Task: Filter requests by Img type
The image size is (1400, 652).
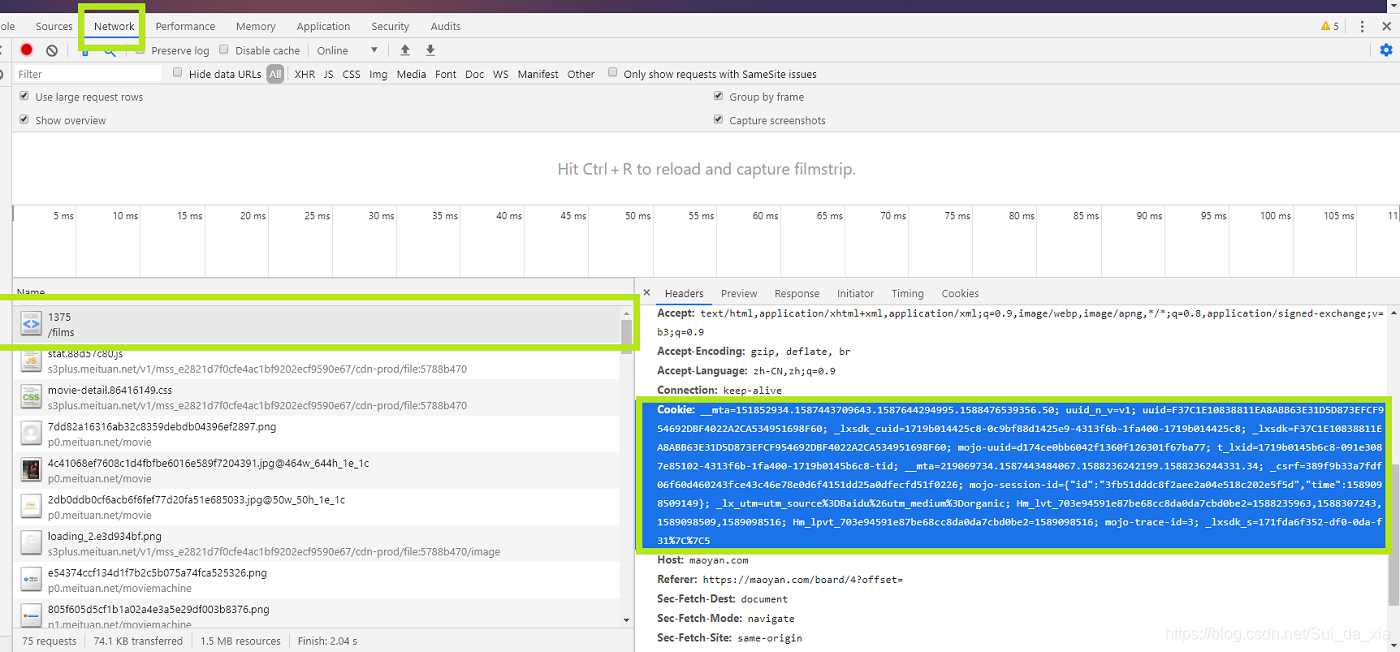Action: click(378, 74)
